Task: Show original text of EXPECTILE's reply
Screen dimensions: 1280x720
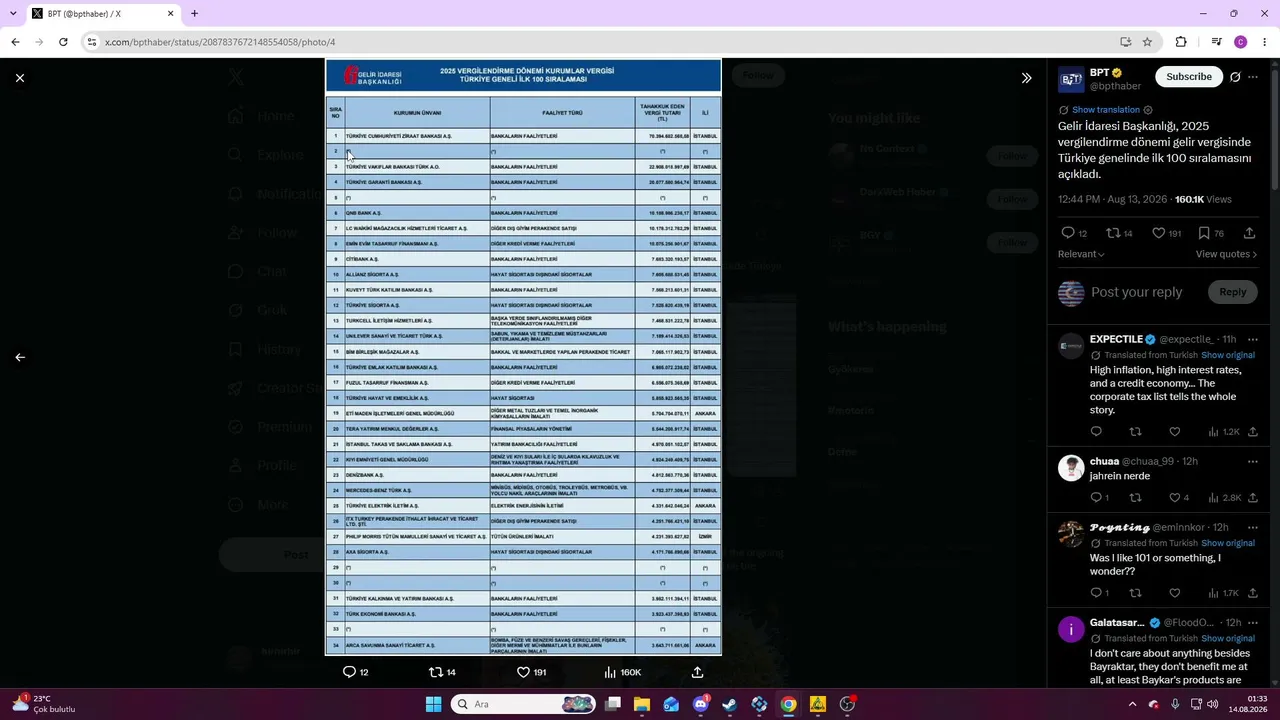Action: click(1228, 355)
